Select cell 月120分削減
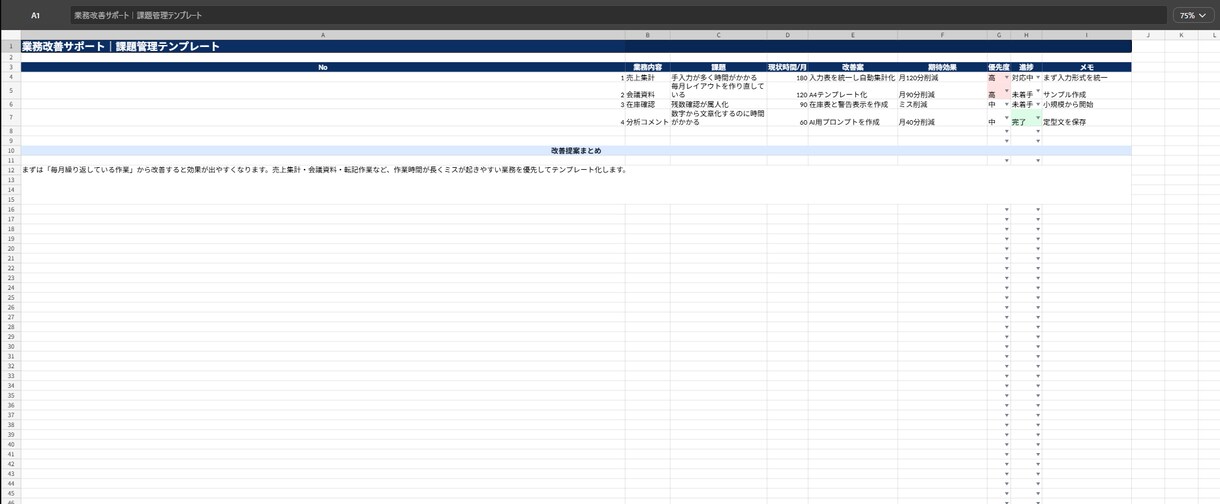The width and height of the screenshot is (1220, 504). (x=942, y=77)
